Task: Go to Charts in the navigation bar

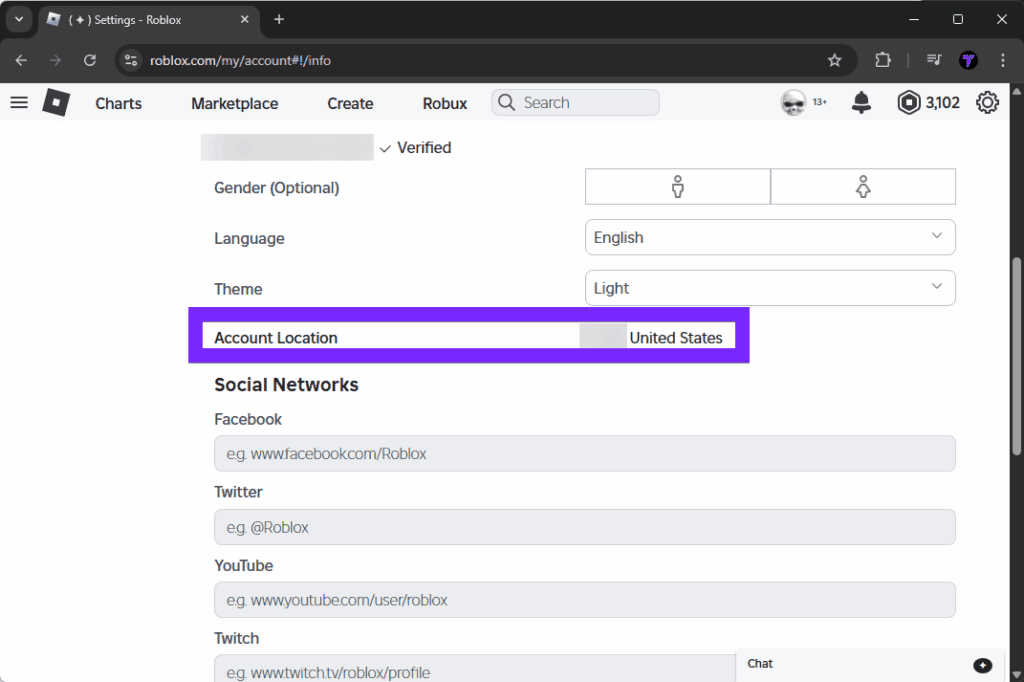Action: pyautogui.click(x=118, y=103)
